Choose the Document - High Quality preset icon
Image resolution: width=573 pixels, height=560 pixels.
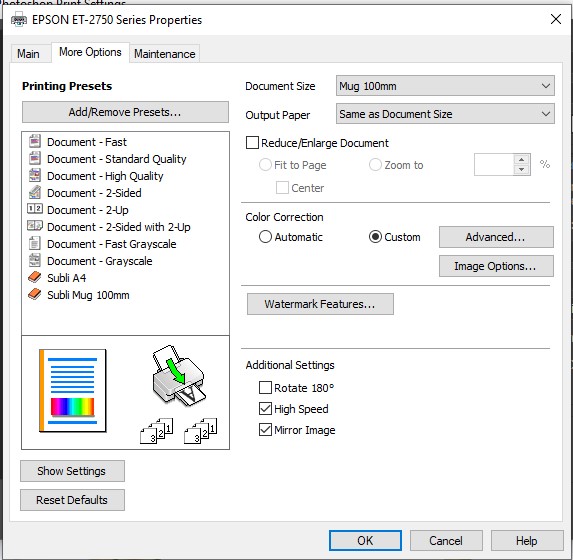pyautogui.click(x=35, y=175)
